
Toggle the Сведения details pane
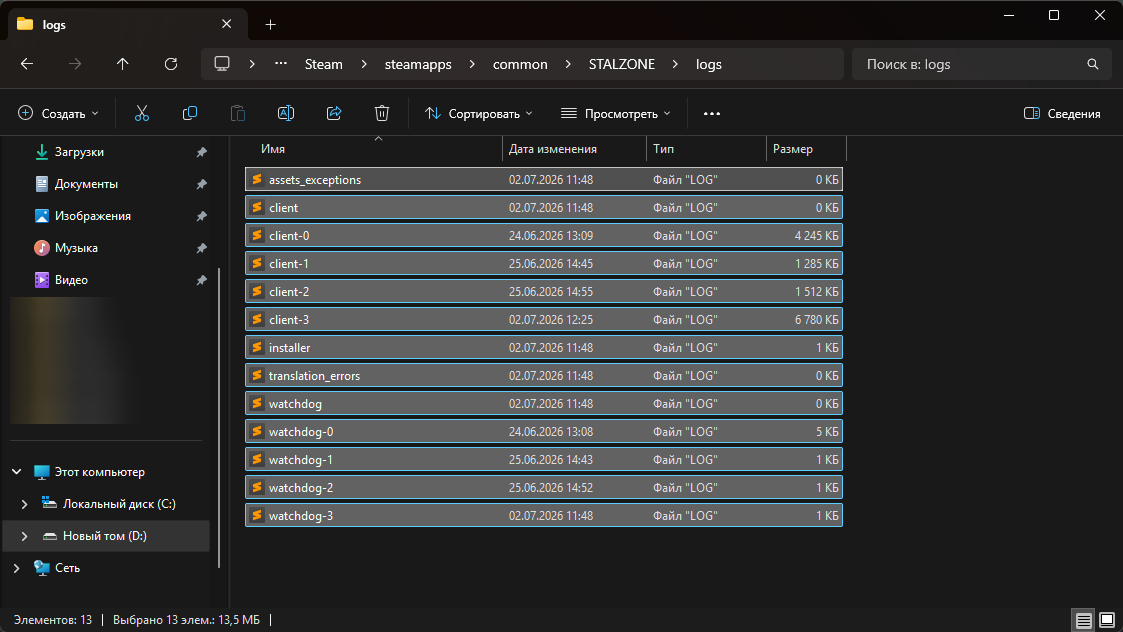point(1062,113)
